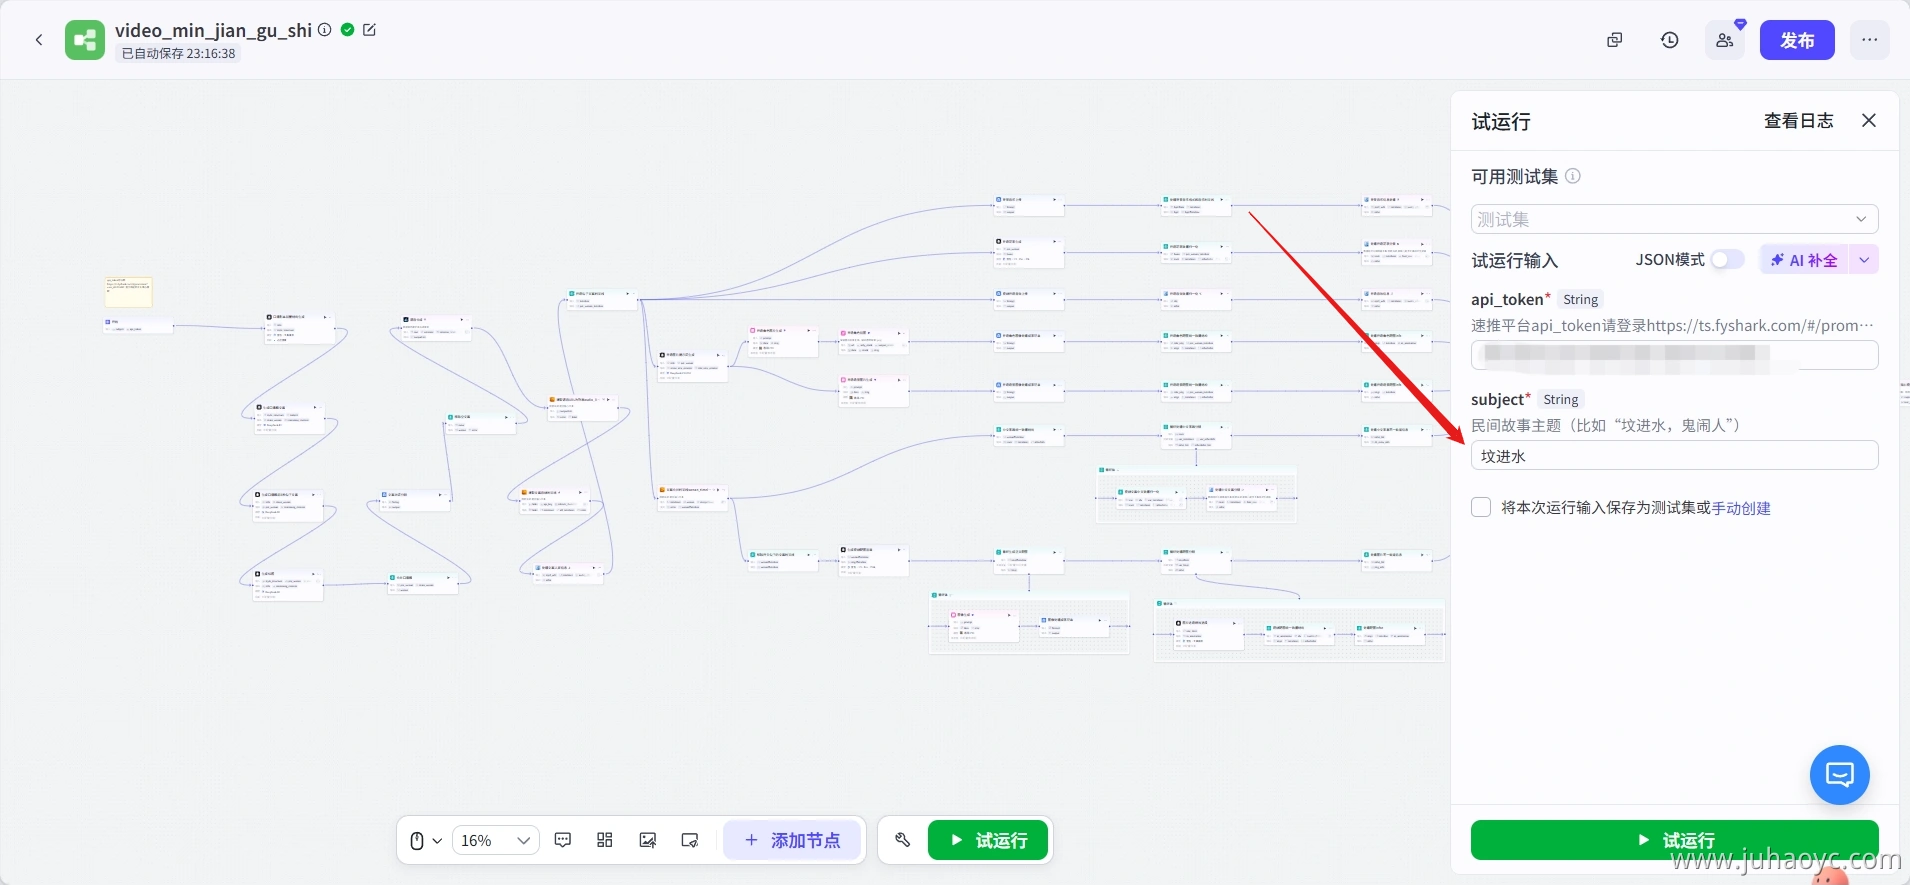
Task: Open the version history clock icon
Action: [1670, 40]
